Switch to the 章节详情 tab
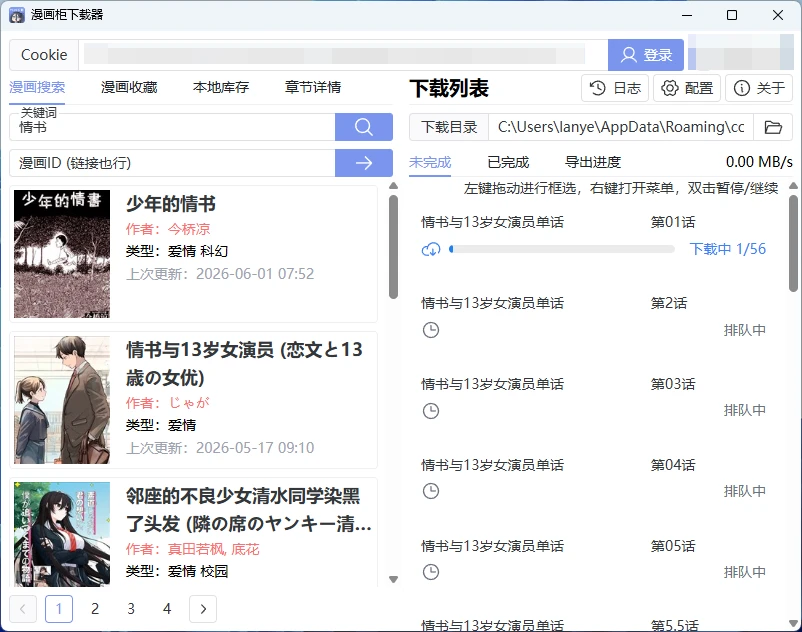Image resolution: width=802 pixels, height=632 pixels. click(x=313, y=87)
